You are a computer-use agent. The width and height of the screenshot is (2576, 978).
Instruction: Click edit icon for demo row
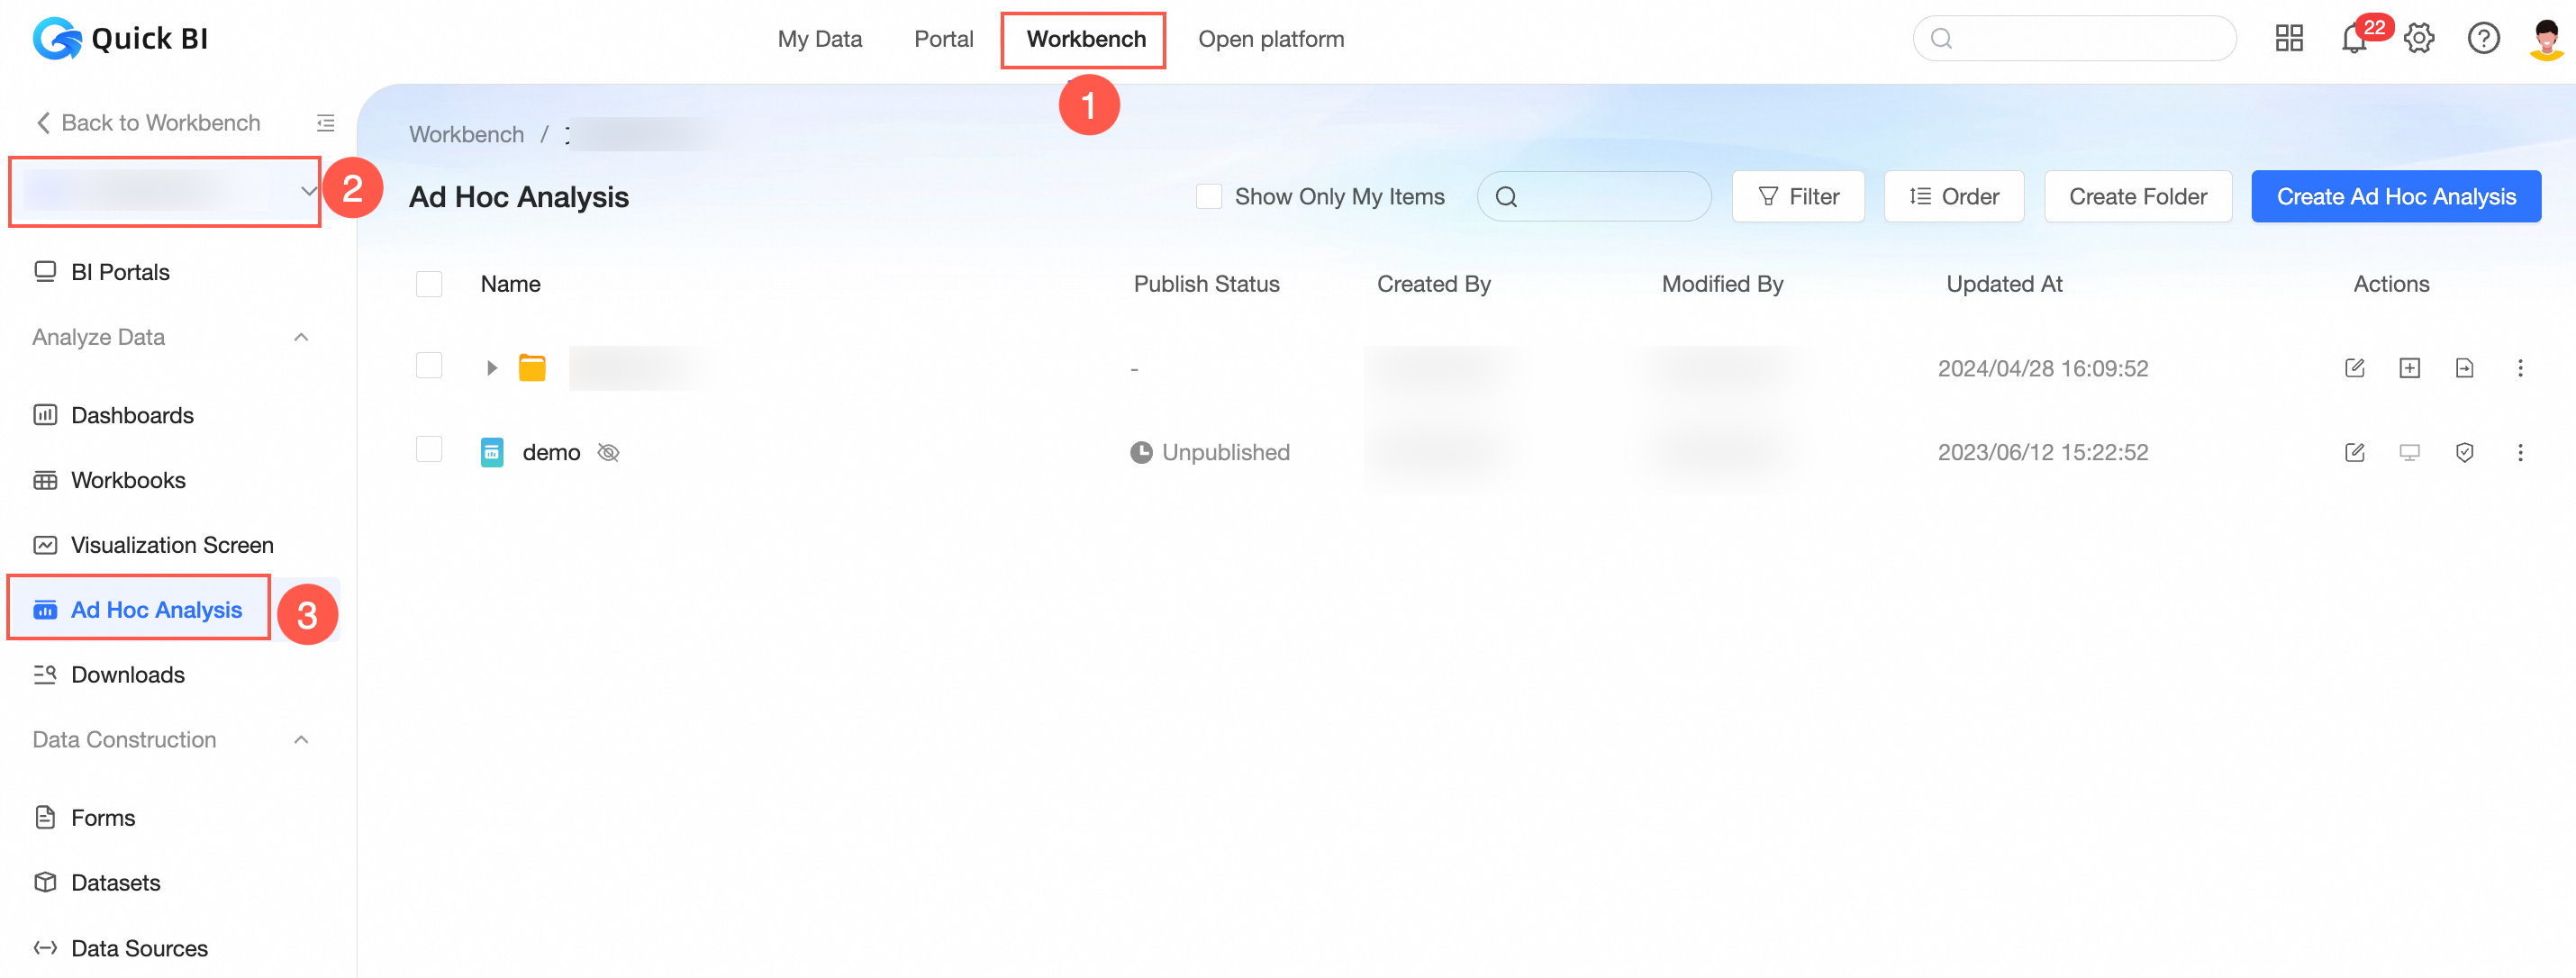[2354, 452]
